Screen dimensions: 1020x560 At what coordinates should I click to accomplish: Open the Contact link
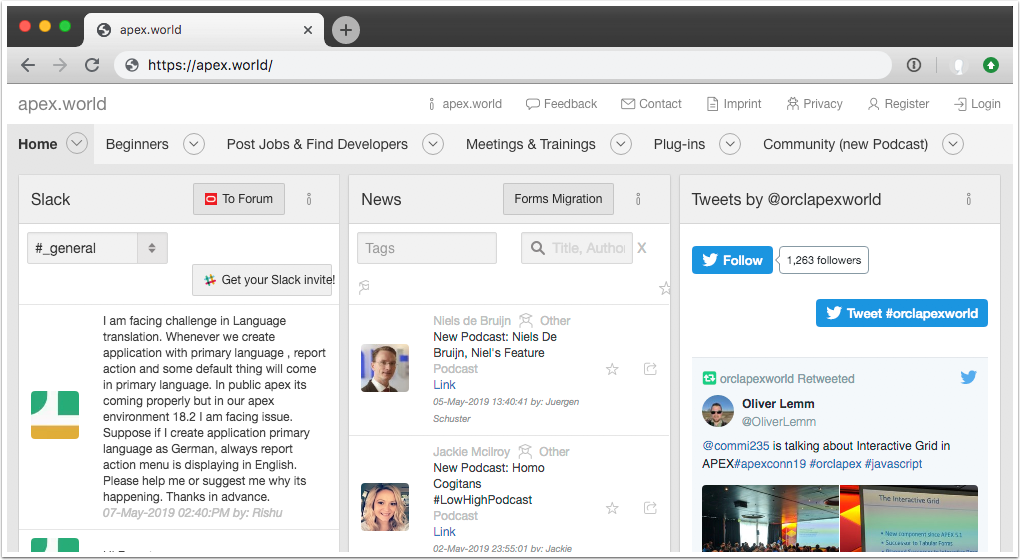coord(651,104)
